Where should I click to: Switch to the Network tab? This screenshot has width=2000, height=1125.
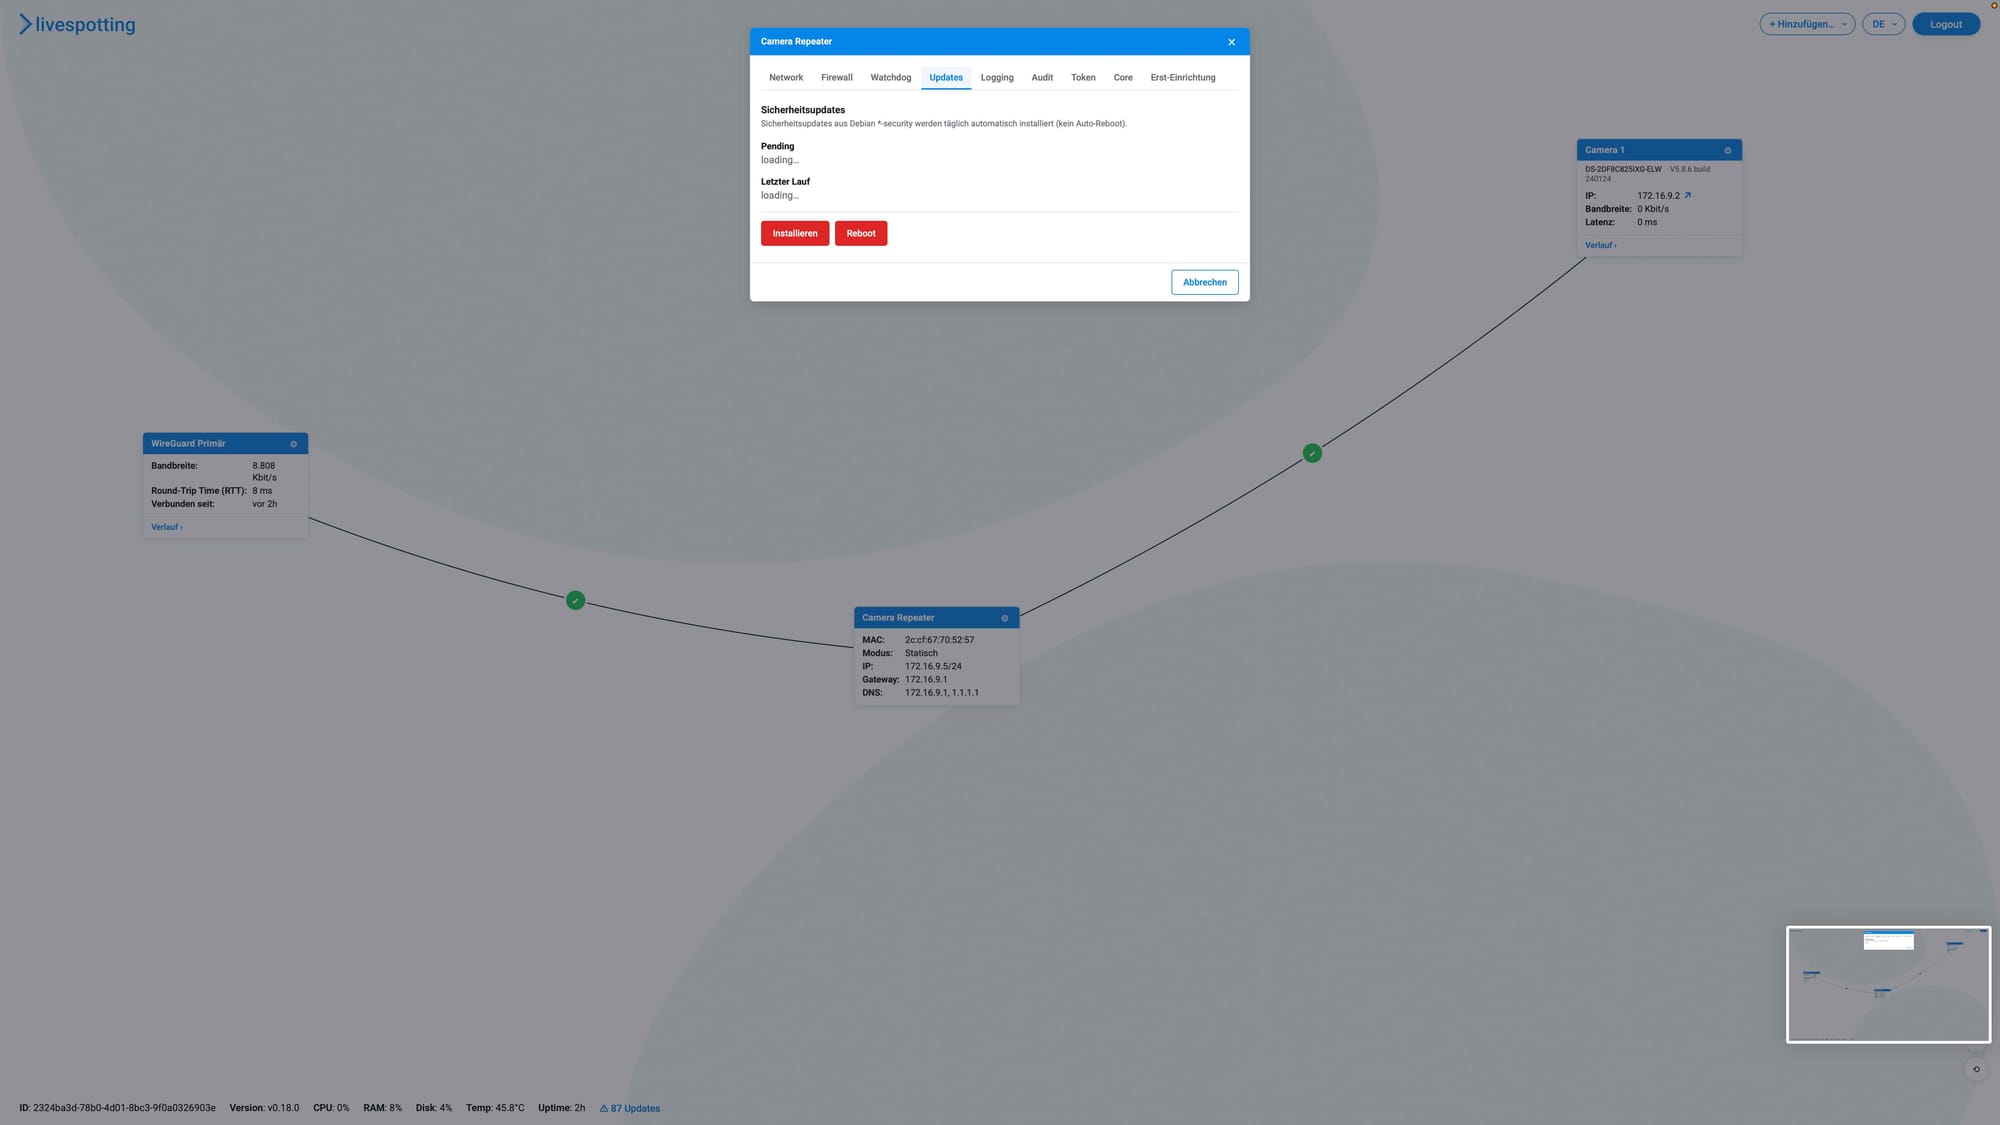click(x=786, y=78)
